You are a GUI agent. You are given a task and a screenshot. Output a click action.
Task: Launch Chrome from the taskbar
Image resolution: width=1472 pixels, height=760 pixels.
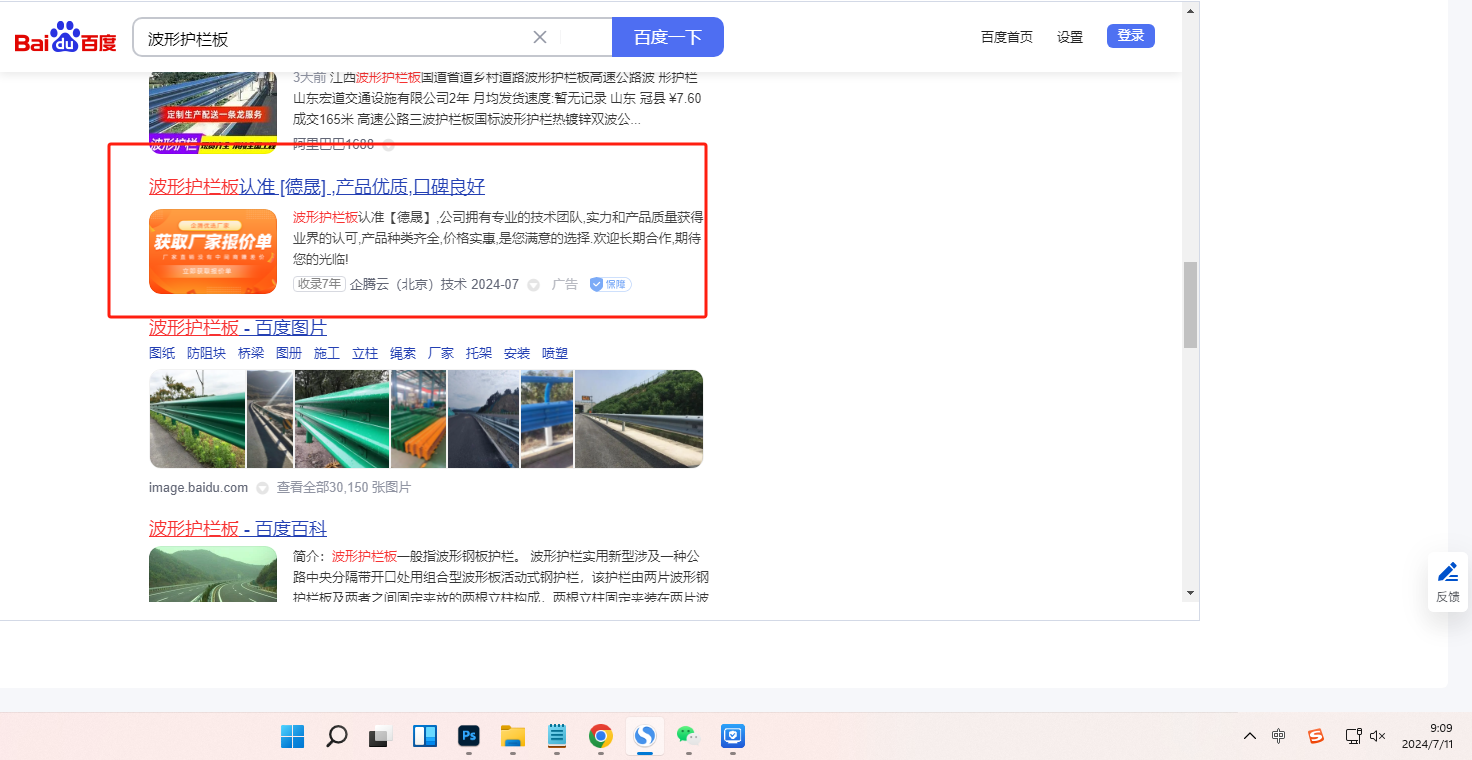click(x=600, y=737)
